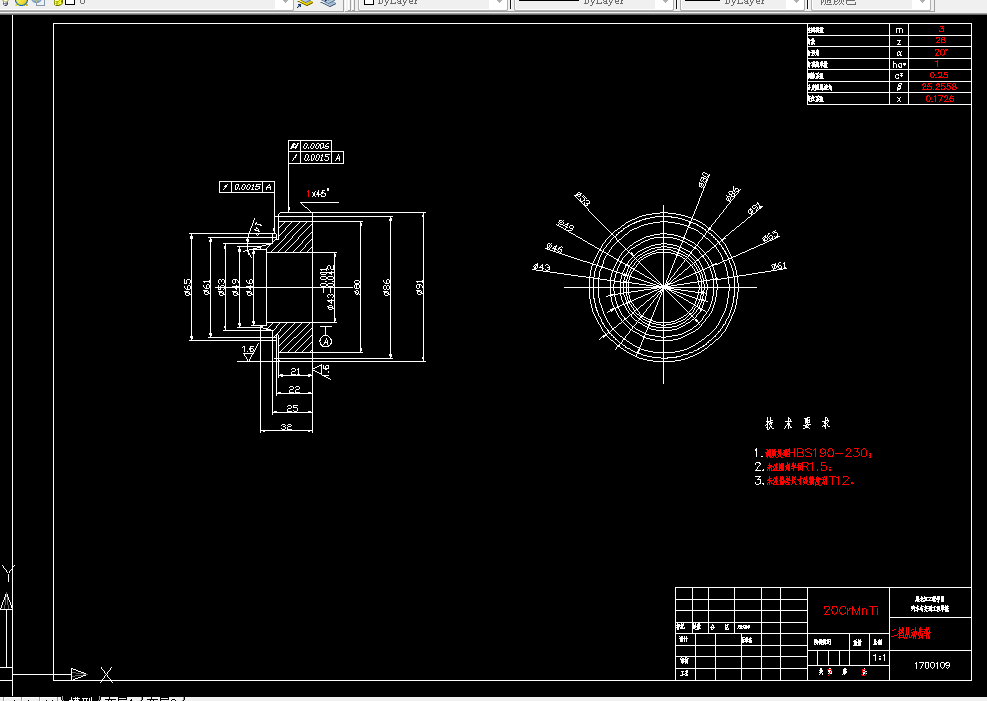The image size is (987, 701).
Task: Open the layer list dropdown arrow
Action: tap(285, 3)
